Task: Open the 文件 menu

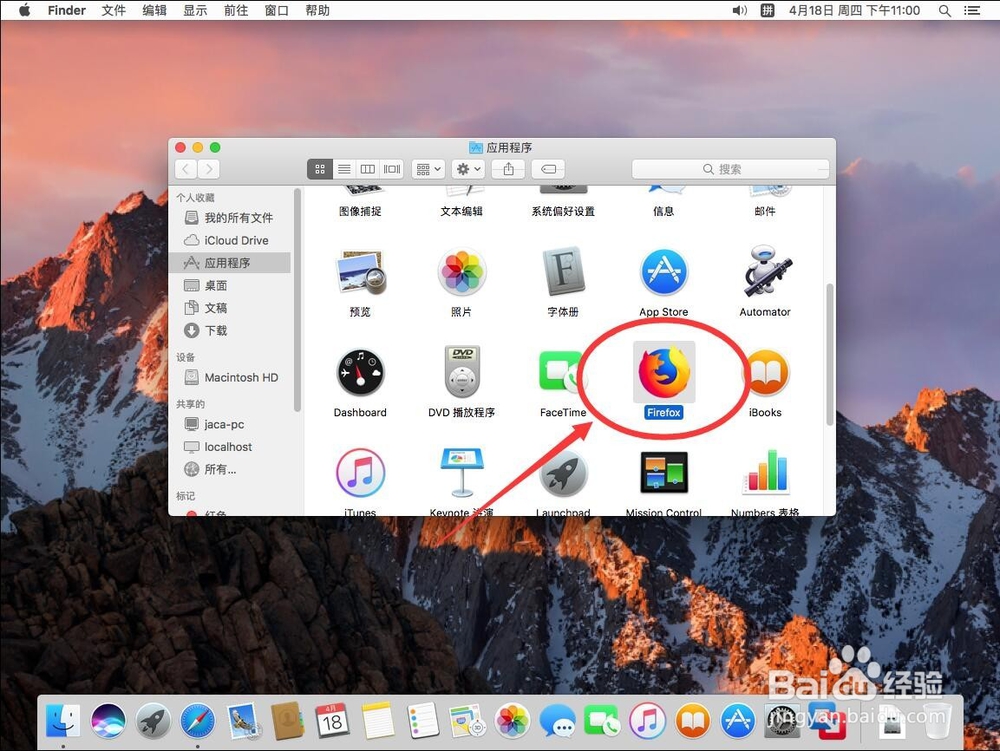Action: [114, 10]
